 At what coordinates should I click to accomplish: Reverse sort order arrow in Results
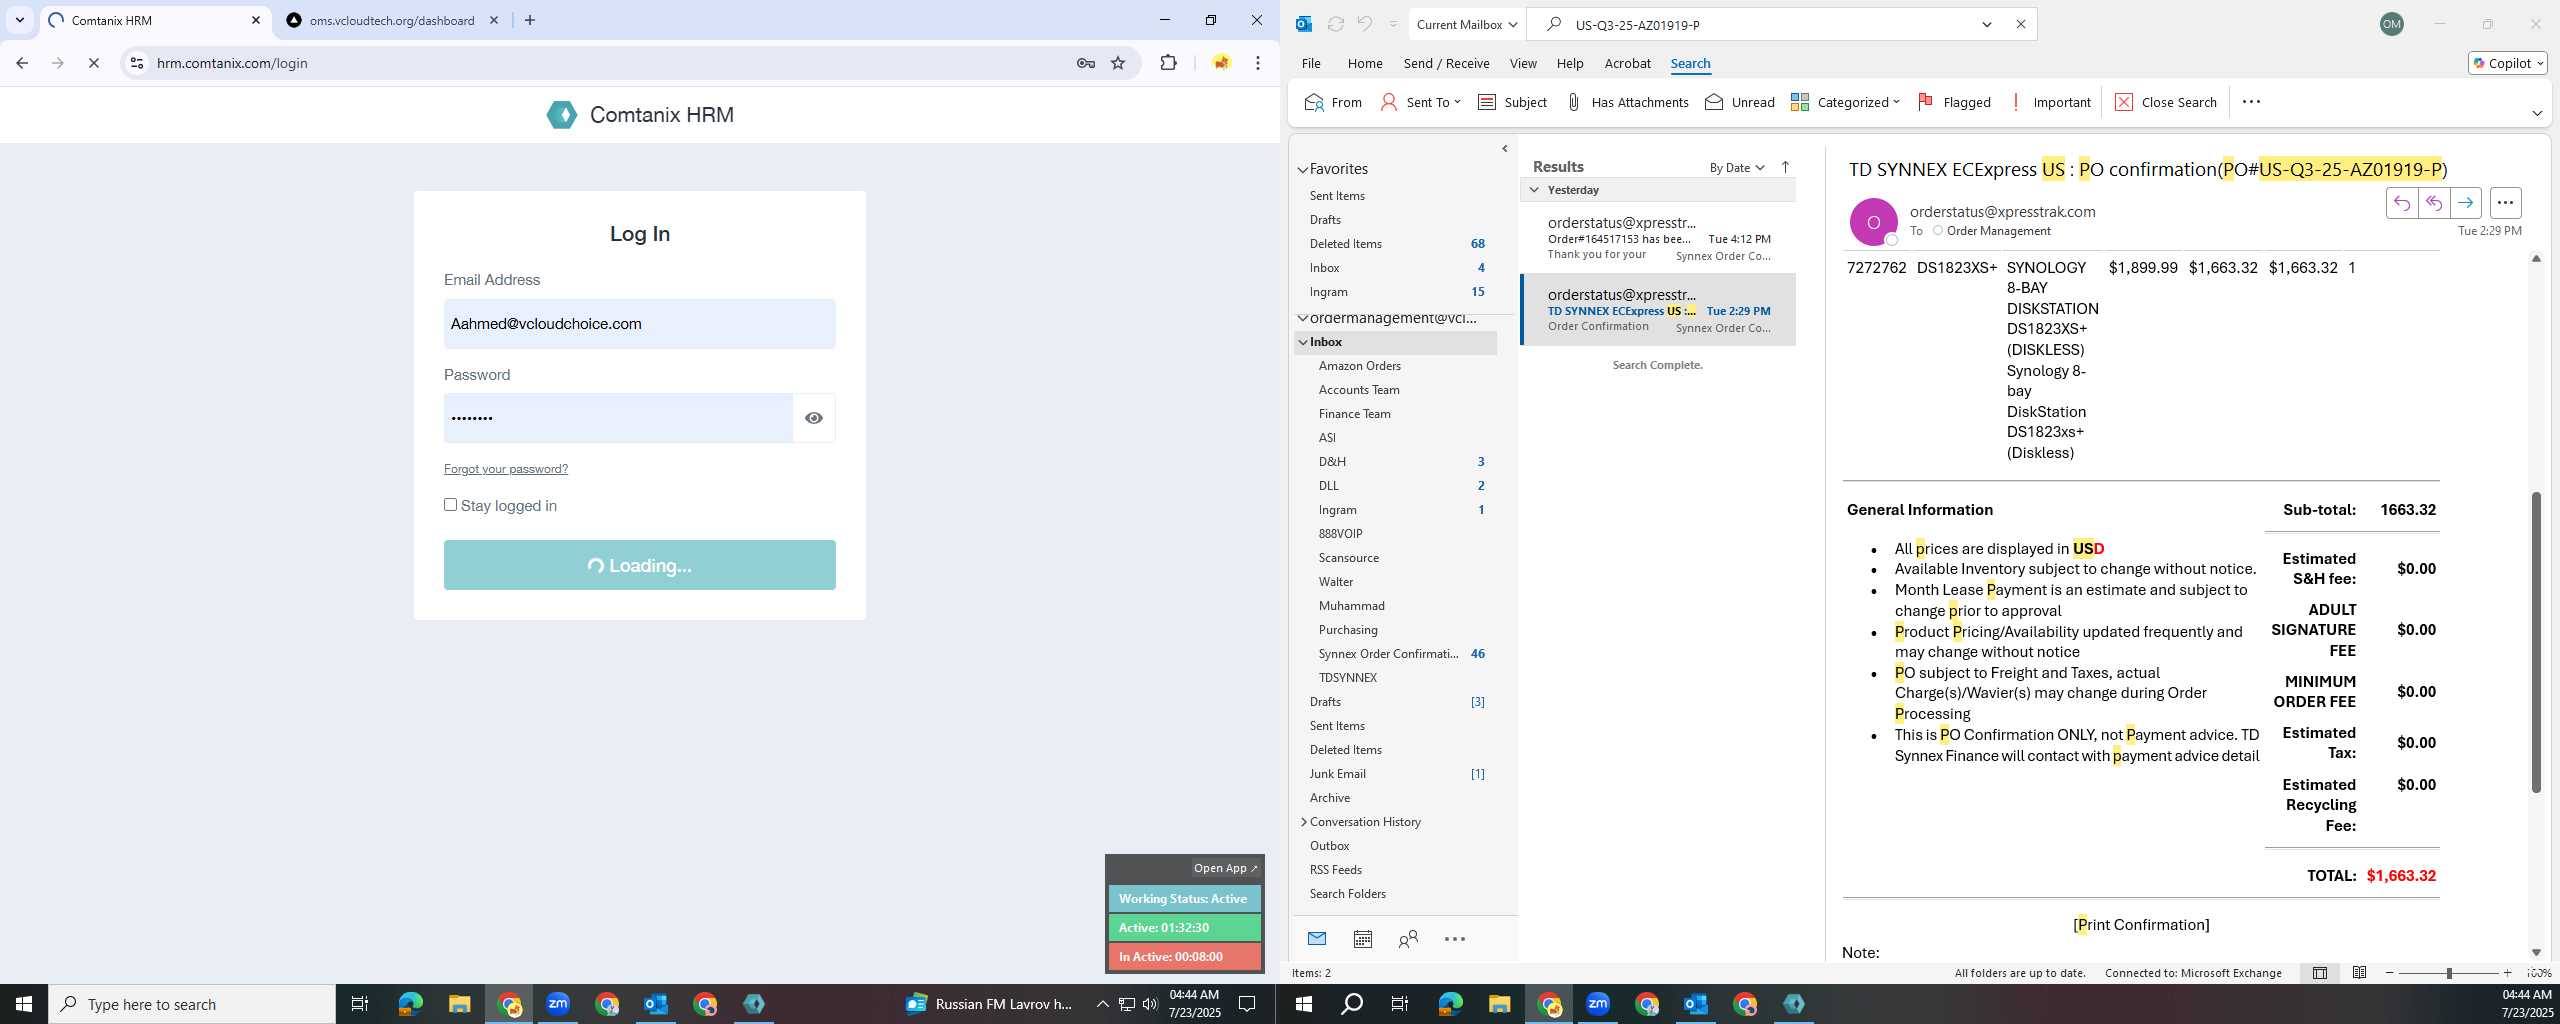tap(1785, 167)
